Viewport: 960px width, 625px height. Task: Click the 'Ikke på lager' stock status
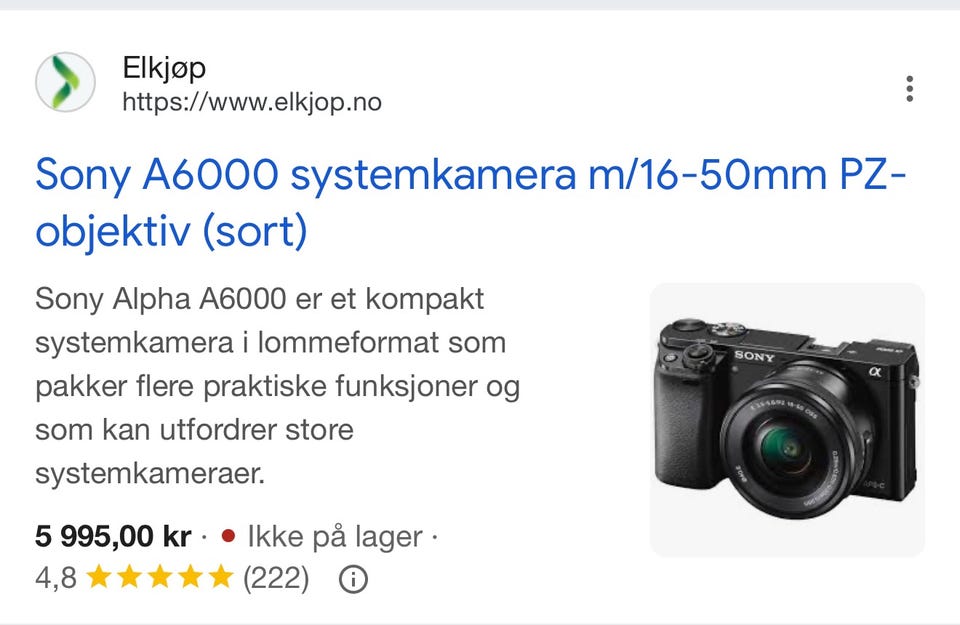[335, 537]
